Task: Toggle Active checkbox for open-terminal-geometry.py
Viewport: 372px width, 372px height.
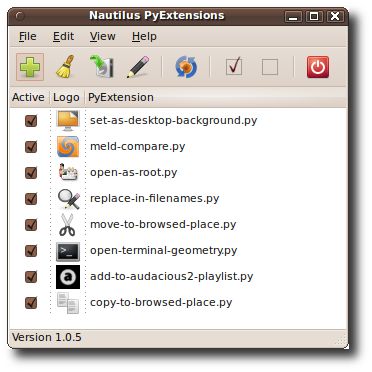Action: [x=31, y=250]
